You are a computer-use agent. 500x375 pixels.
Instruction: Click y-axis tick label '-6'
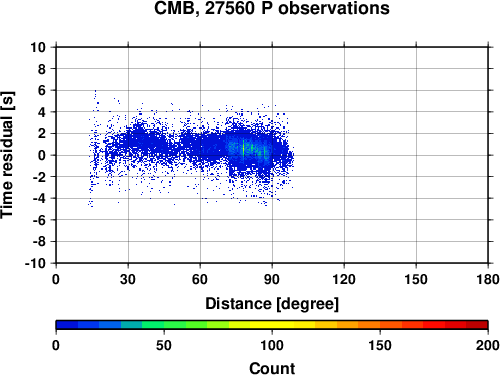click(x=39, y=220)
